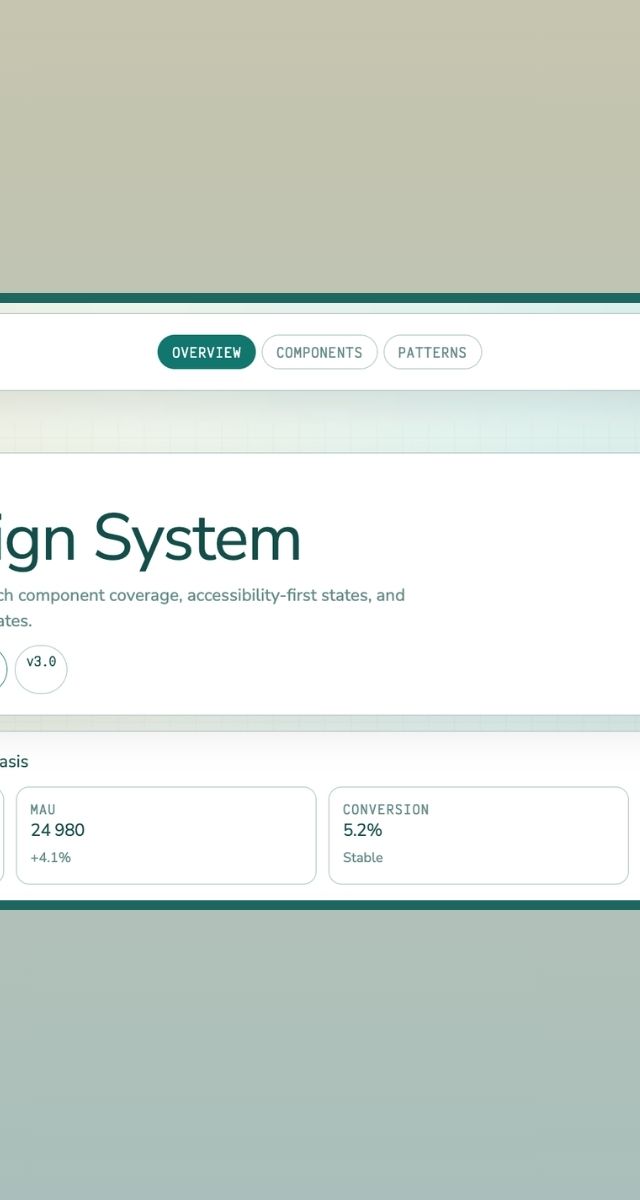Click the component coverage description line
Image resolution: width=640 pixels, height=1200 pixels.
click(202, 595)
